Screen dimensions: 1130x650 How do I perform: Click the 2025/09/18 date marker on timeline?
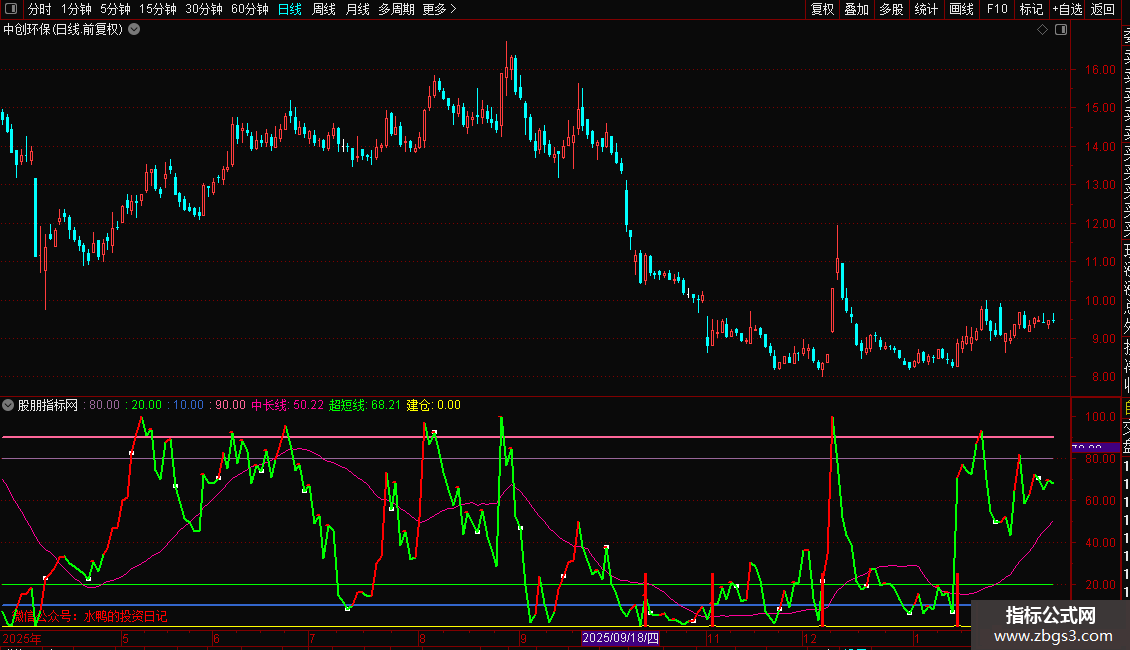coord(620,638)
